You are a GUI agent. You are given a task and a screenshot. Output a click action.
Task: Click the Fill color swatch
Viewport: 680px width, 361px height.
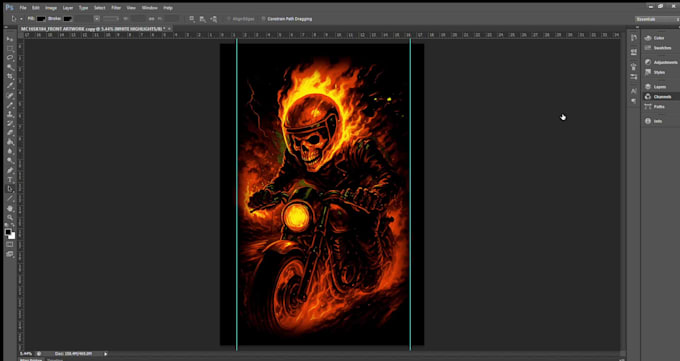41,19
